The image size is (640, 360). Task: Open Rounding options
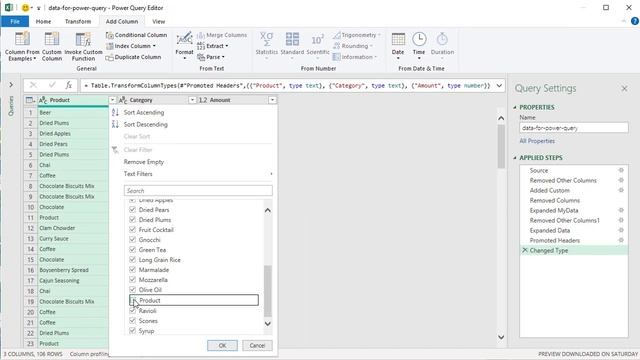pyautogui.click(x=353, y=46)
